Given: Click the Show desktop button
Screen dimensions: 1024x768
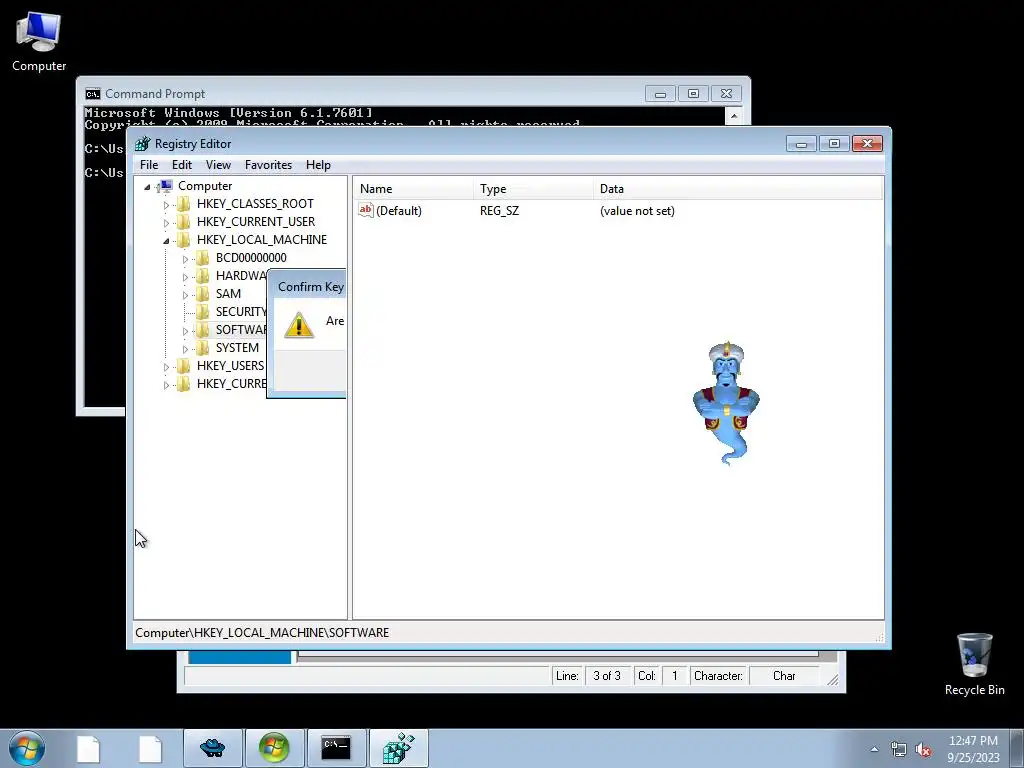Looking at the screenshot, I should pyautogui.click(x=1017, y=748).
